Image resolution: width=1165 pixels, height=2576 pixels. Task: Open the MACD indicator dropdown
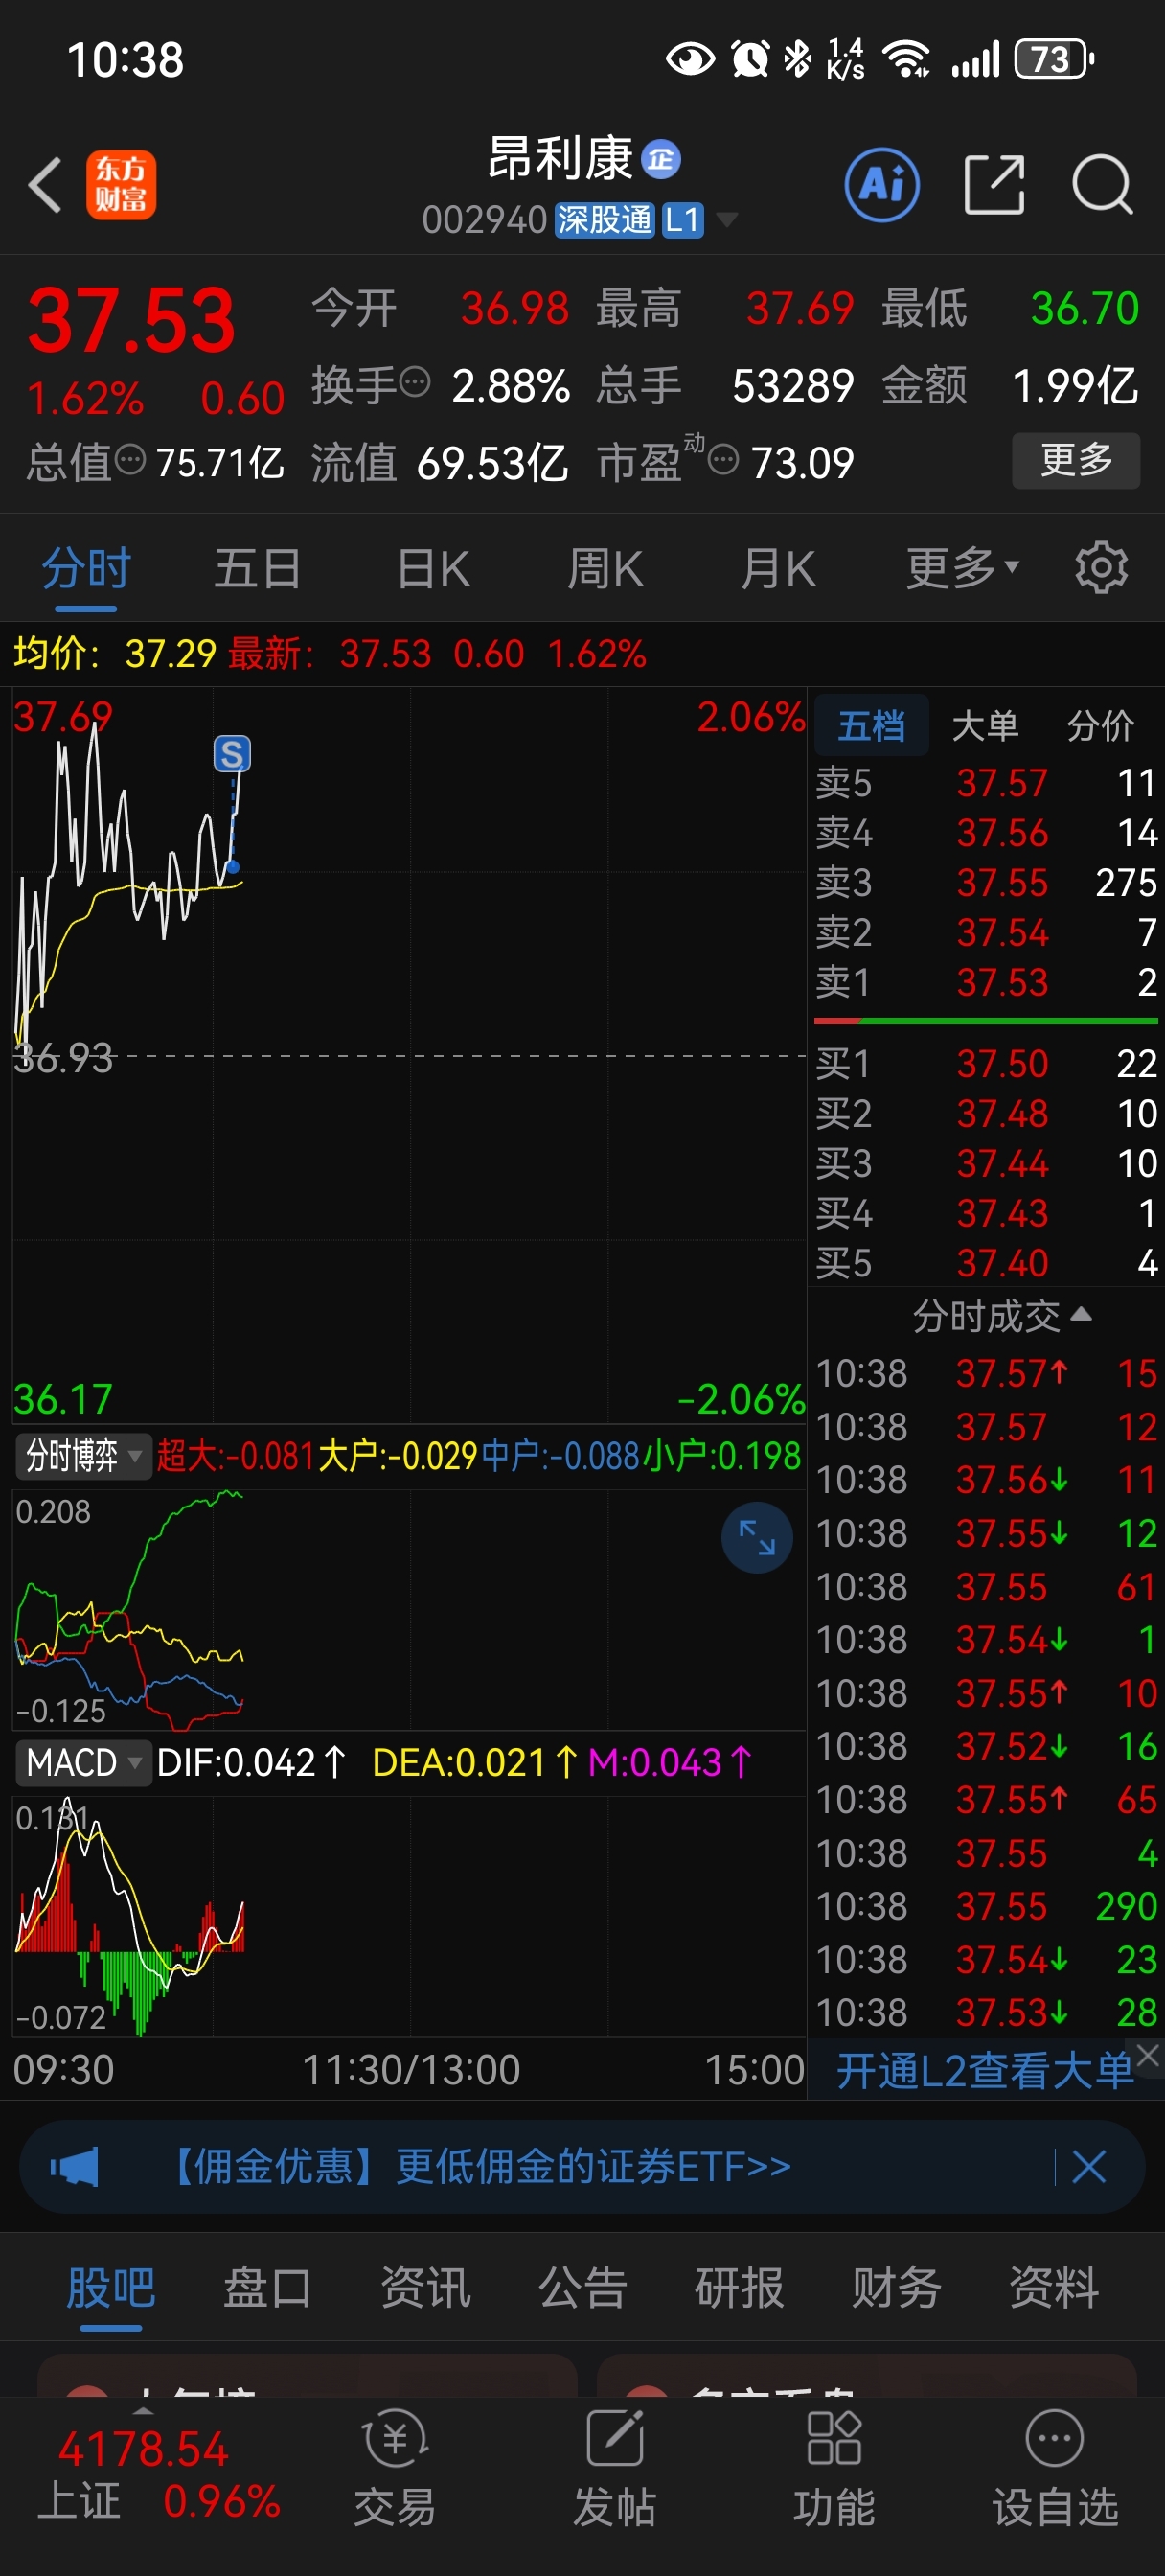[x=82, y=1762]
